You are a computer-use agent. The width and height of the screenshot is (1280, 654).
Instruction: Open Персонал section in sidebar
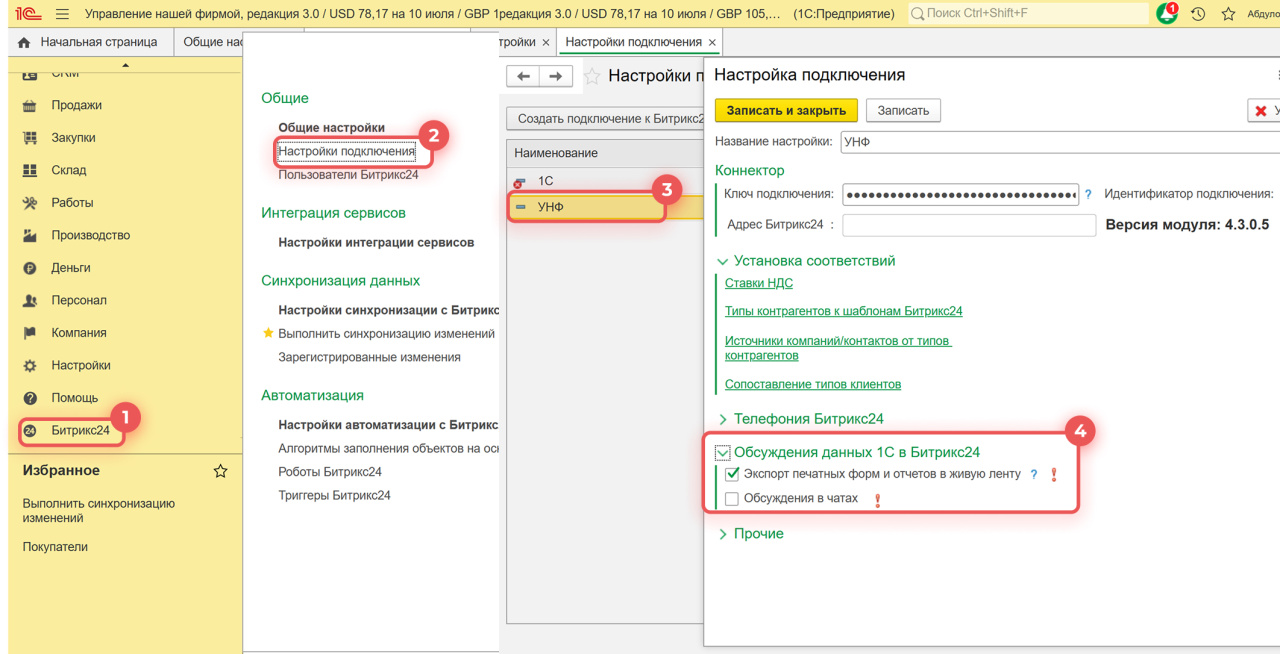click(79, 300)
